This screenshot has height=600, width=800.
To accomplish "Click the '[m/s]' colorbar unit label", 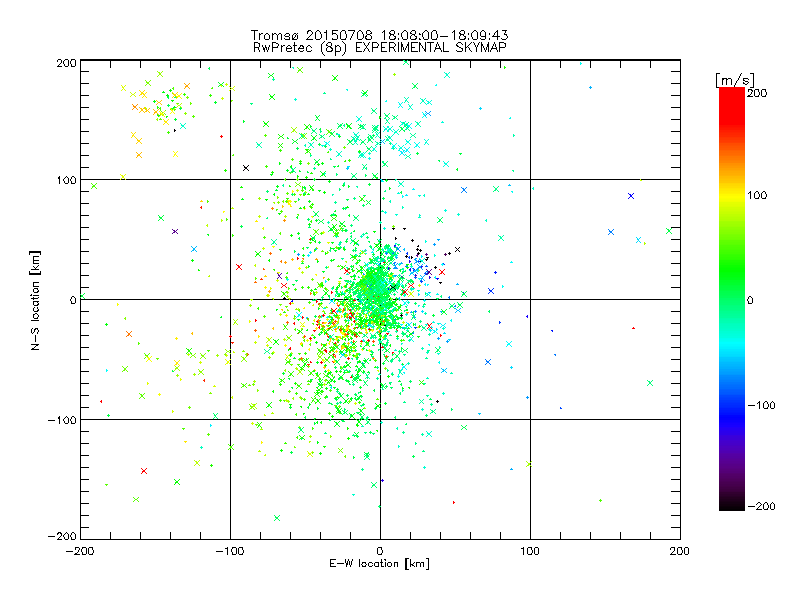I will click(x=735, y=80).
